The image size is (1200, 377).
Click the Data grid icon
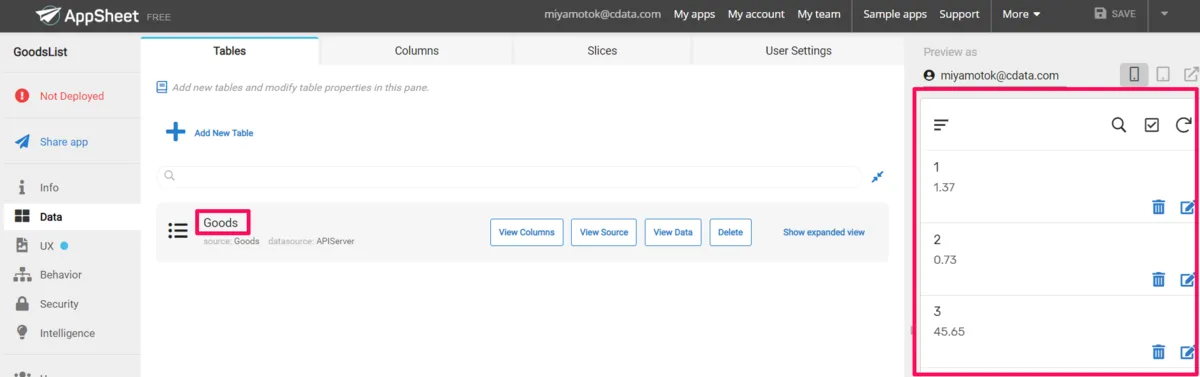tap(21, 216)
